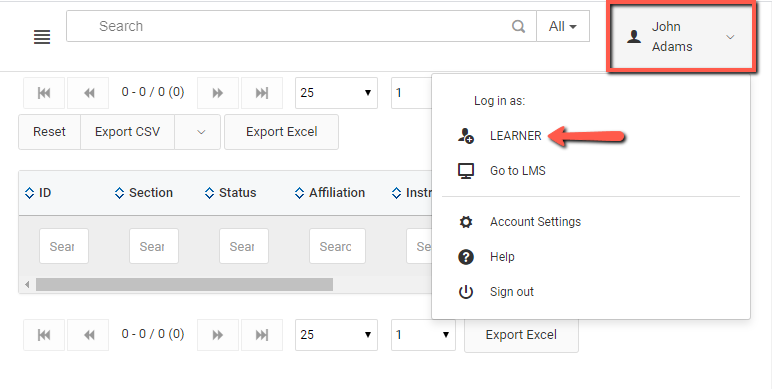Go to previous page in bottom pager
772x389 pixels.
(x=88, y=335)
